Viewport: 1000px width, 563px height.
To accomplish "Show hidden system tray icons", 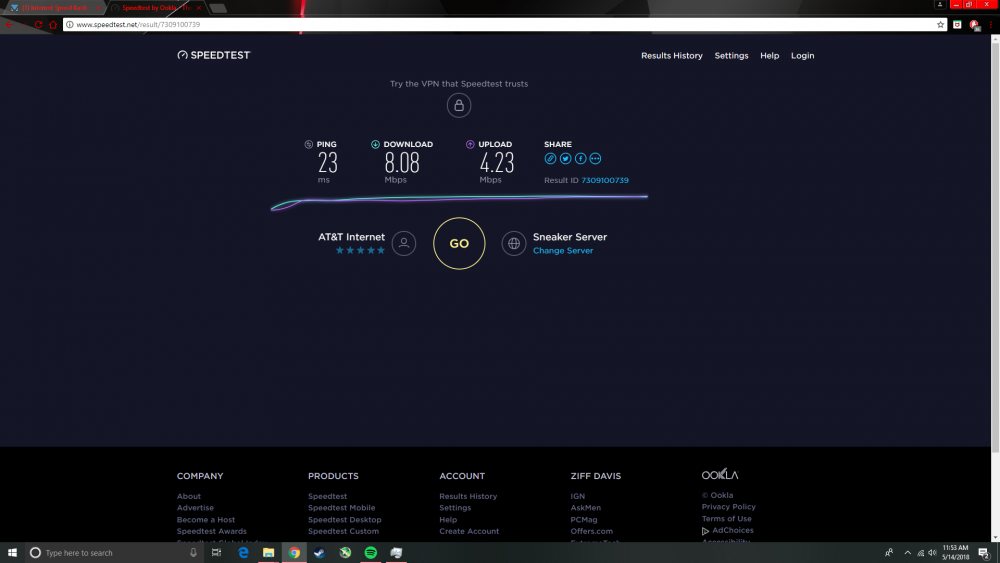I will pos(908,553).
